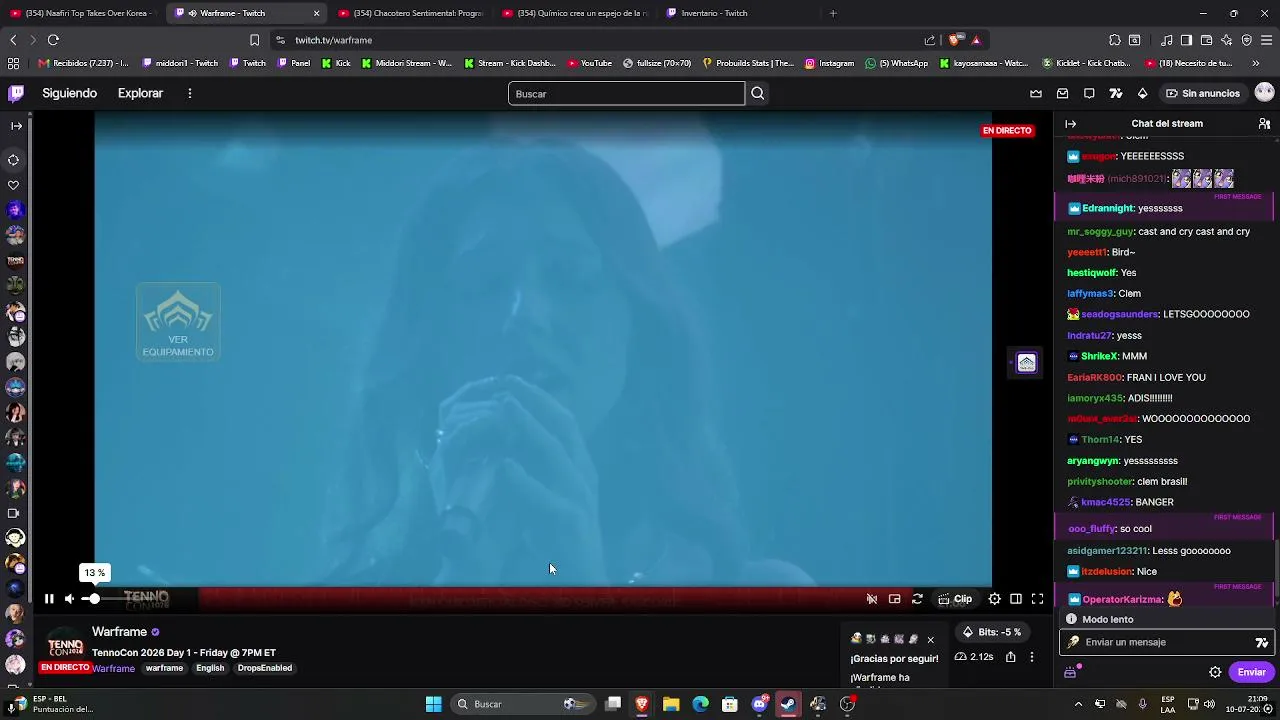Pause the Warframe stream playback
Screen dimensions: 1280x720
[49, 599]
